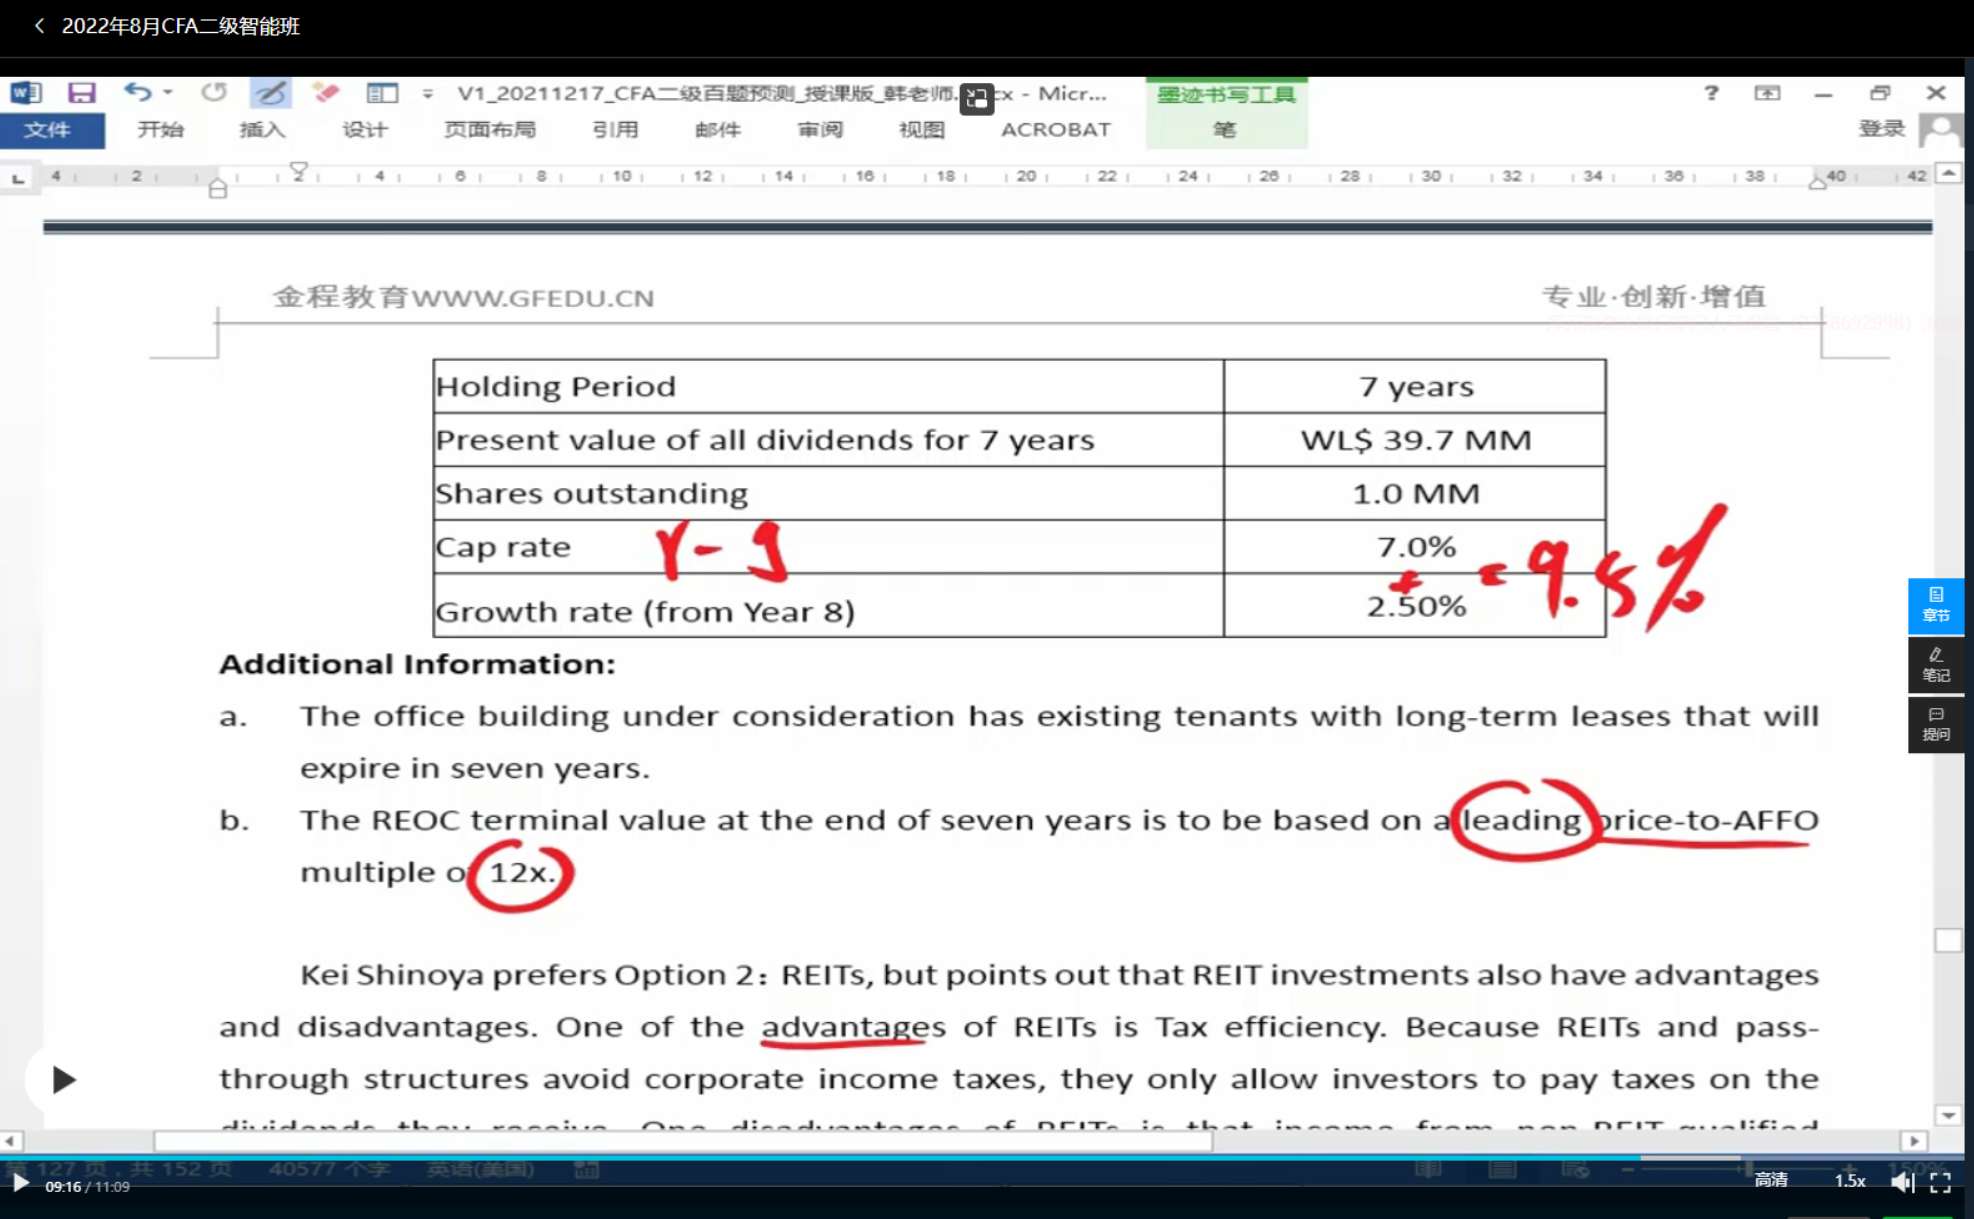Click the Additional Information: heading
The image size is (1974, 1219).
coord(417,664)
